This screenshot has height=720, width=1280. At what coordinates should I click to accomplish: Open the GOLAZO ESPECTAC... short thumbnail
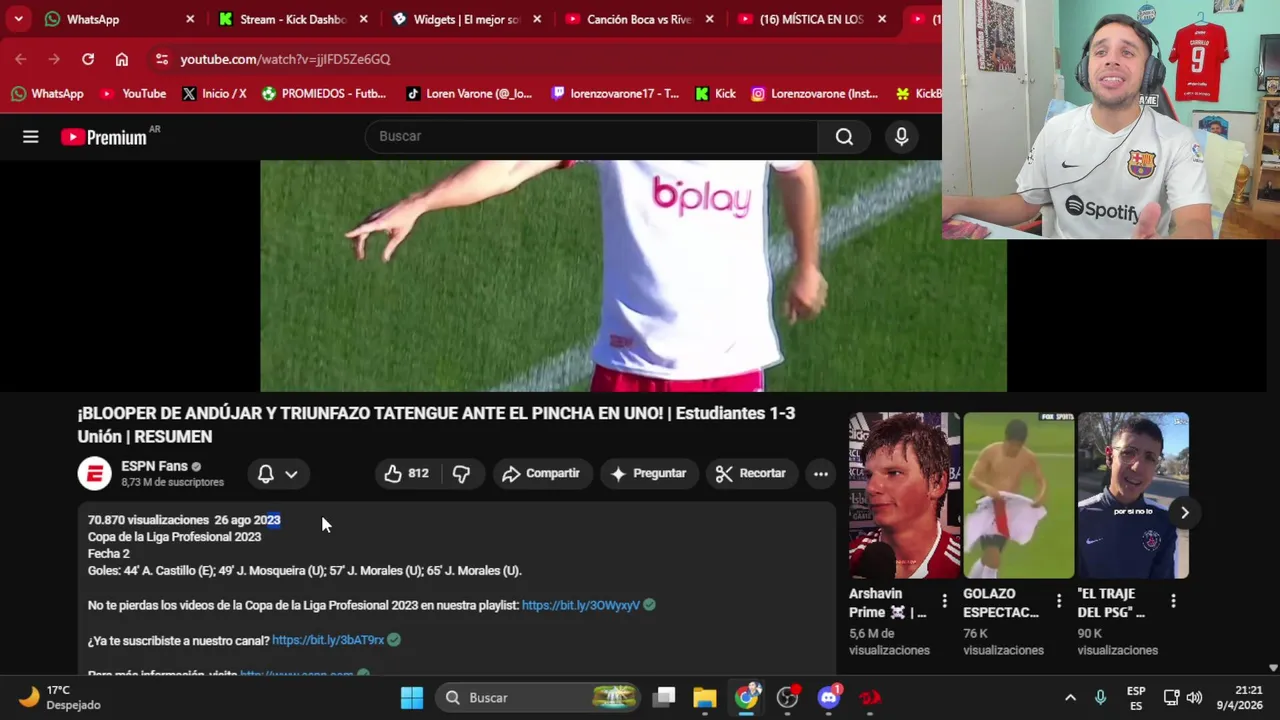coord(1018,495)
